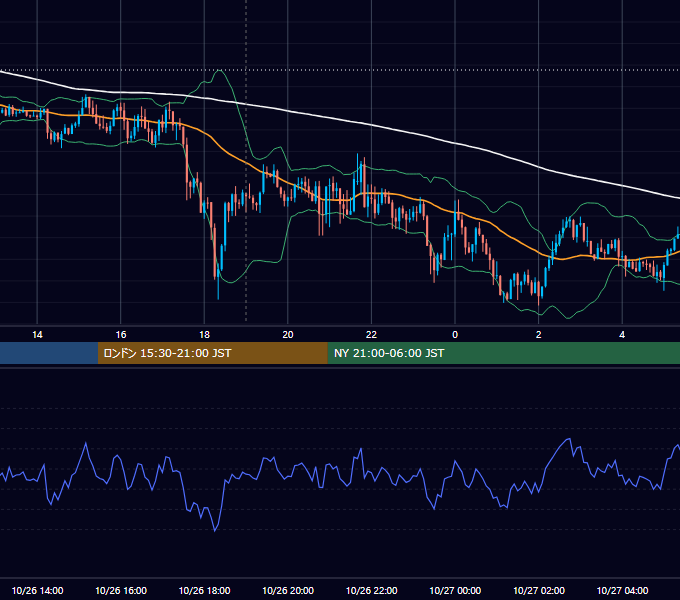Click the 10/26 22:00 date label
Screen dimensions: 680x600
coord(371,590)
